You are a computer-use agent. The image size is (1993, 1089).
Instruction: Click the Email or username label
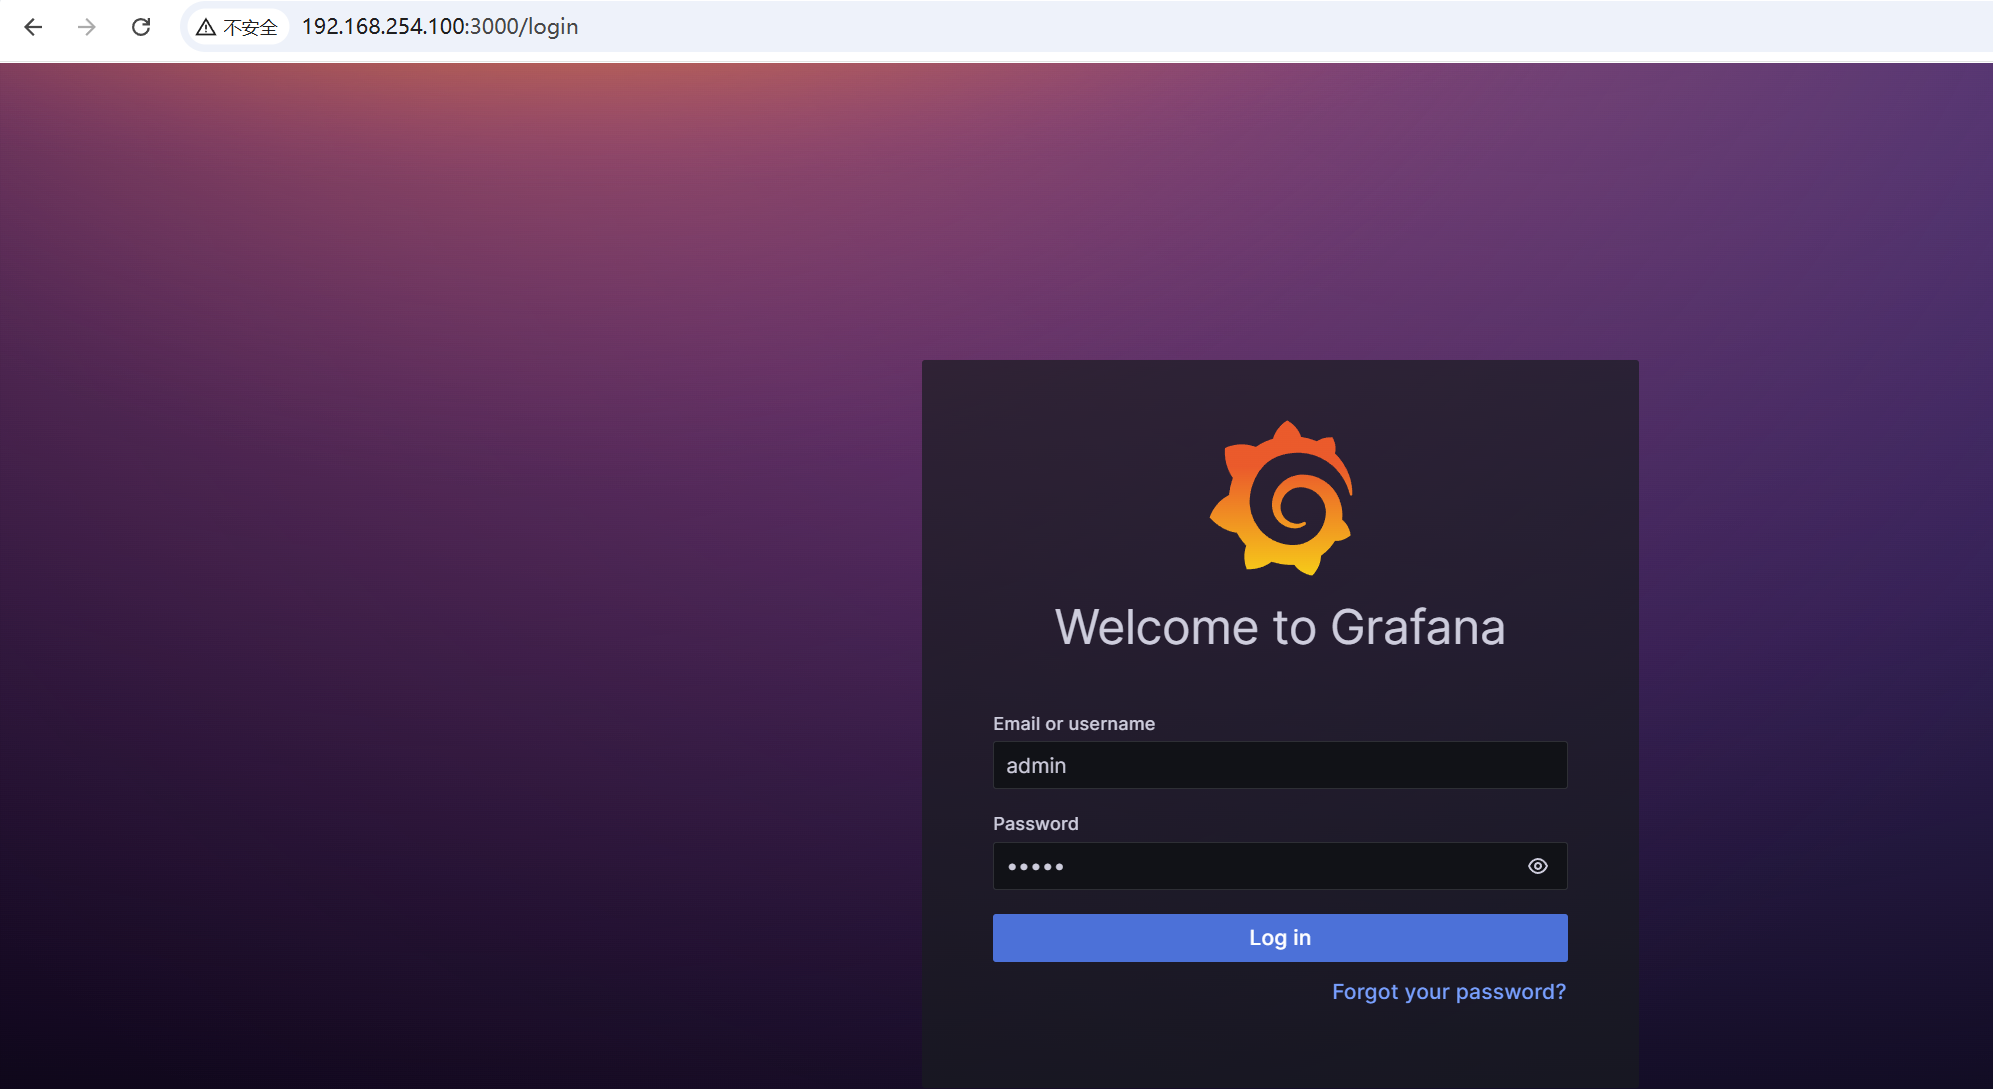click(1073, 723)
